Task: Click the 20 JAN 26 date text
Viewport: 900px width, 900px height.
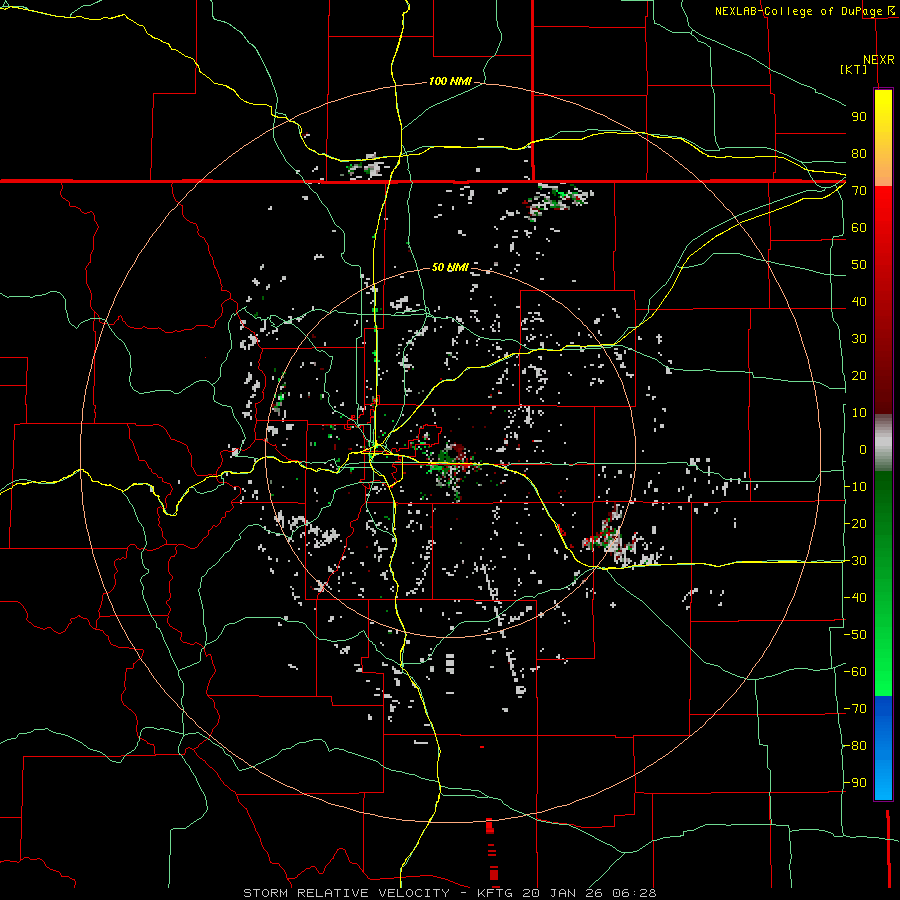Action: tap(562, 893)
